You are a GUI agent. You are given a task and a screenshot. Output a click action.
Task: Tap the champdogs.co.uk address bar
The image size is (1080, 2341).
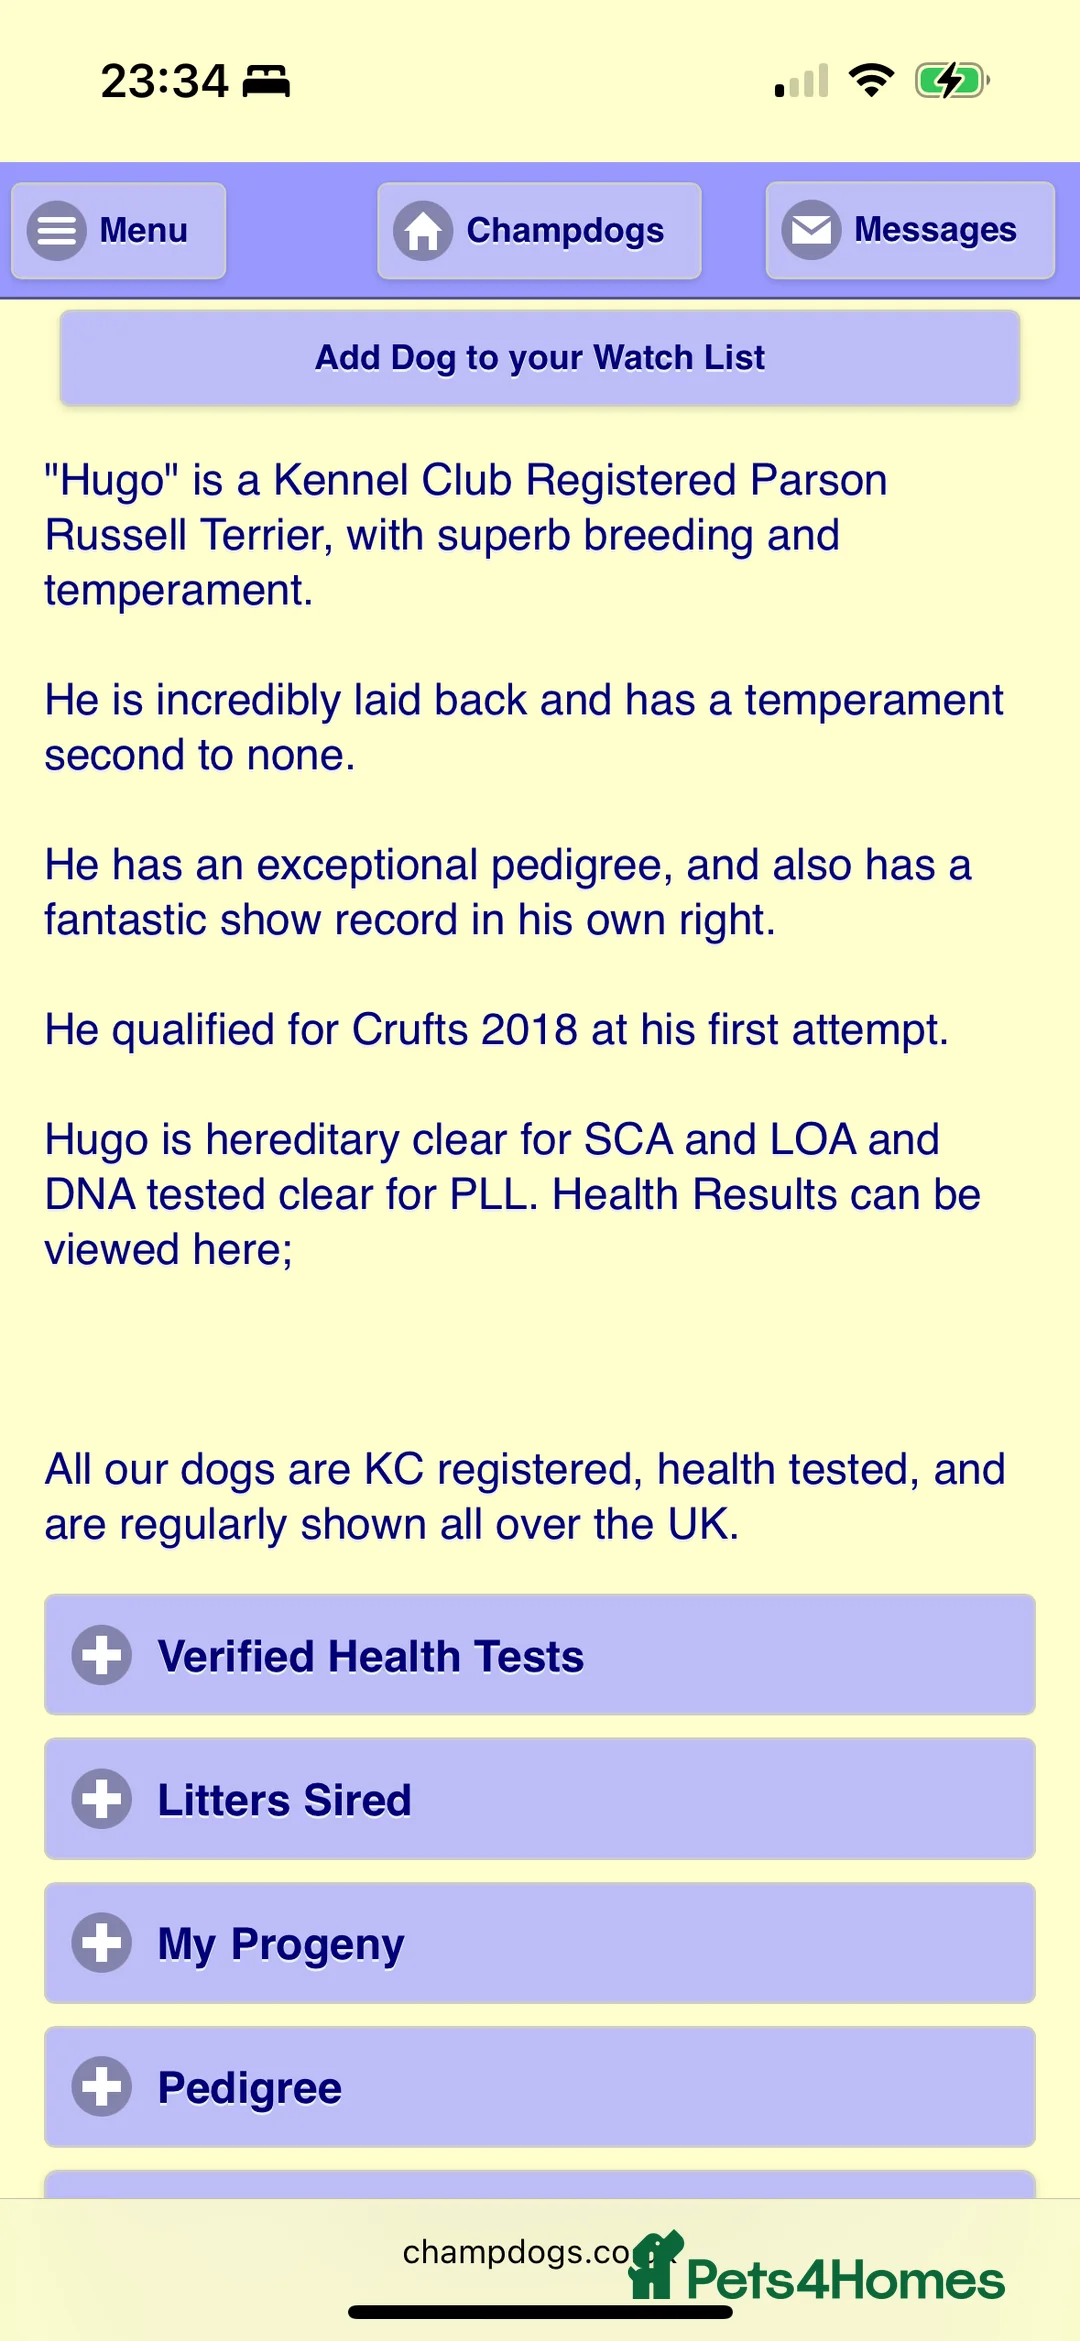click(x=515, y=2251)
